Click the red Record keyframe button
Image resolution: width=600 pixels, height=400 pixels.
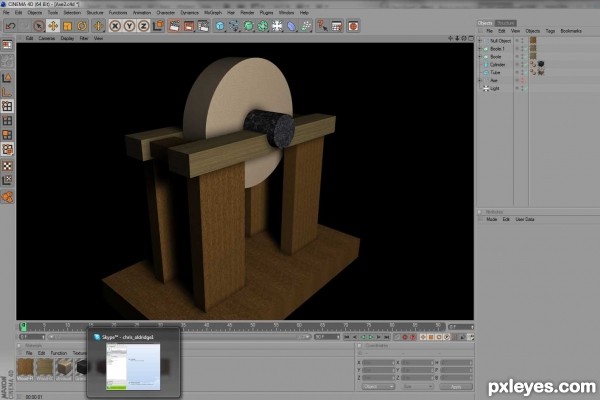click(x=404, y=337)
